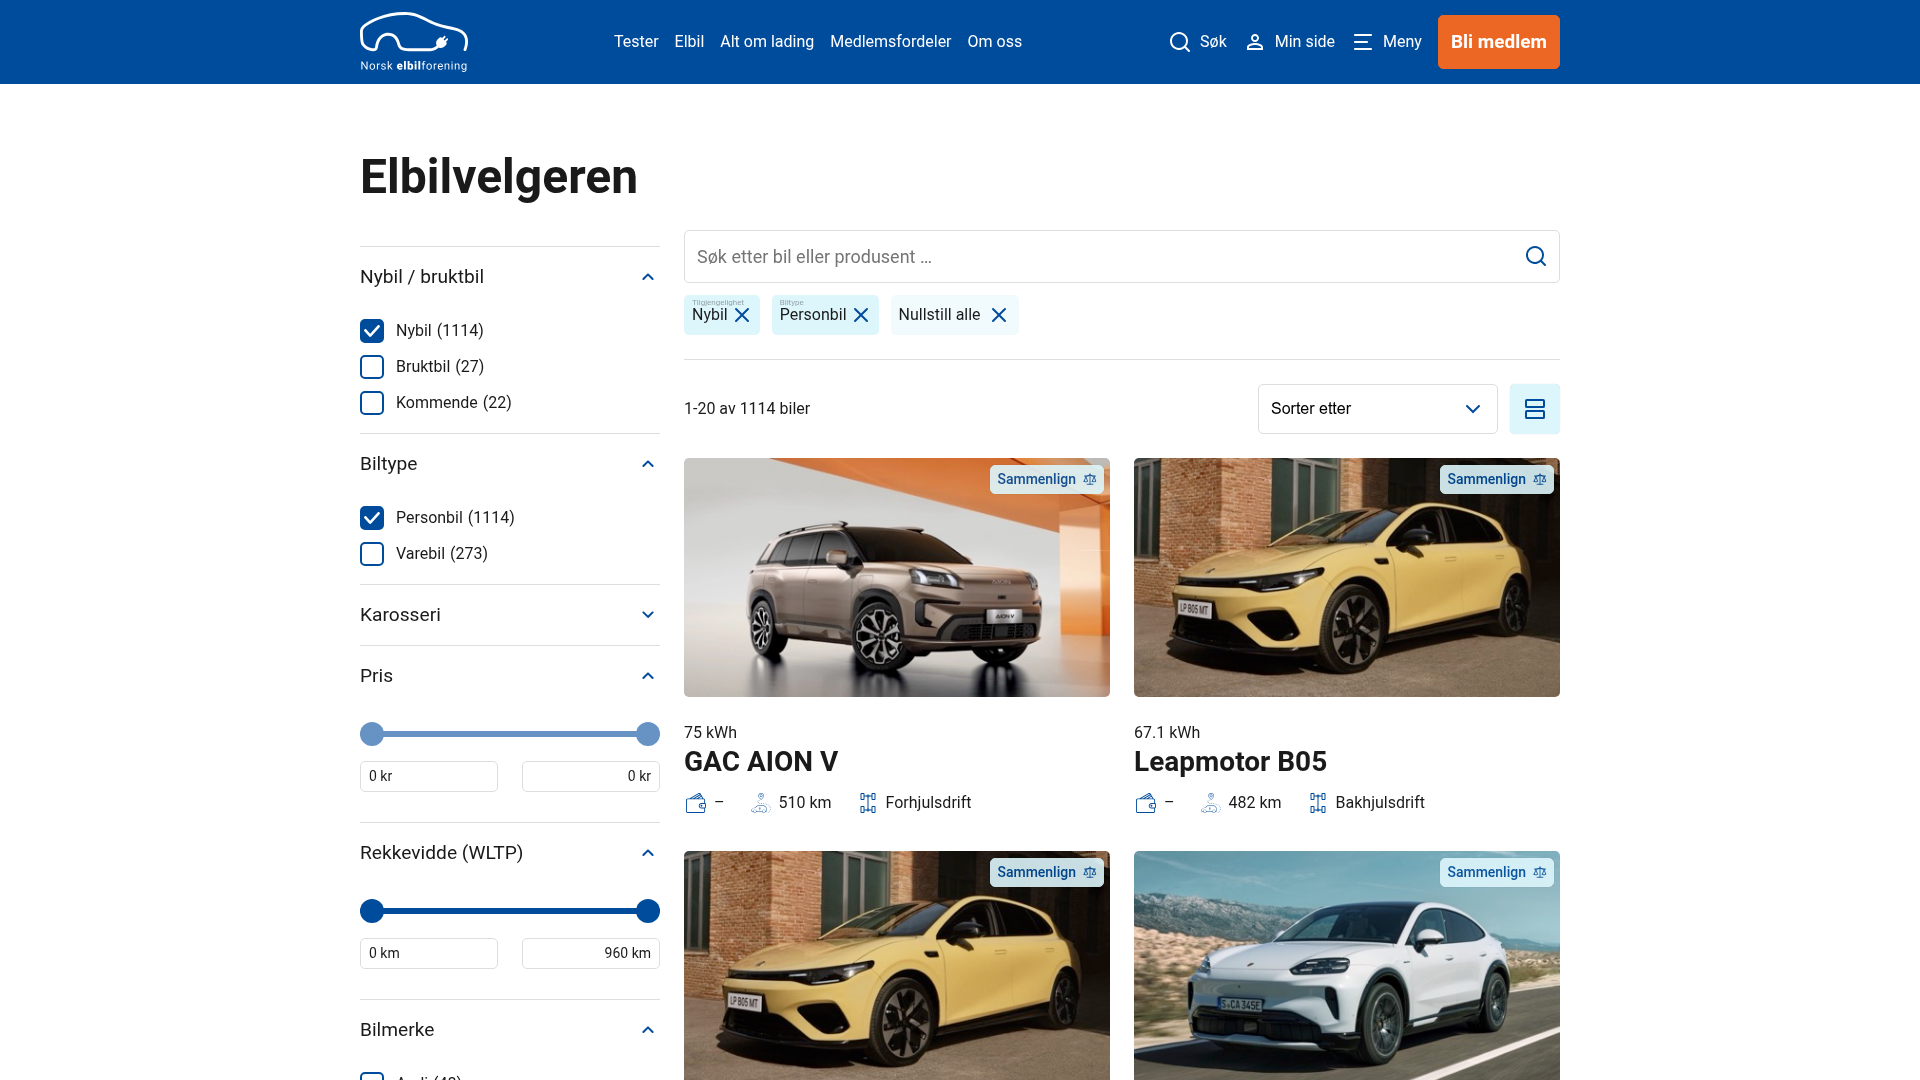Remove the Nybil filter chip
This screenshot has width=1920, height=1080.
point(742,315)
